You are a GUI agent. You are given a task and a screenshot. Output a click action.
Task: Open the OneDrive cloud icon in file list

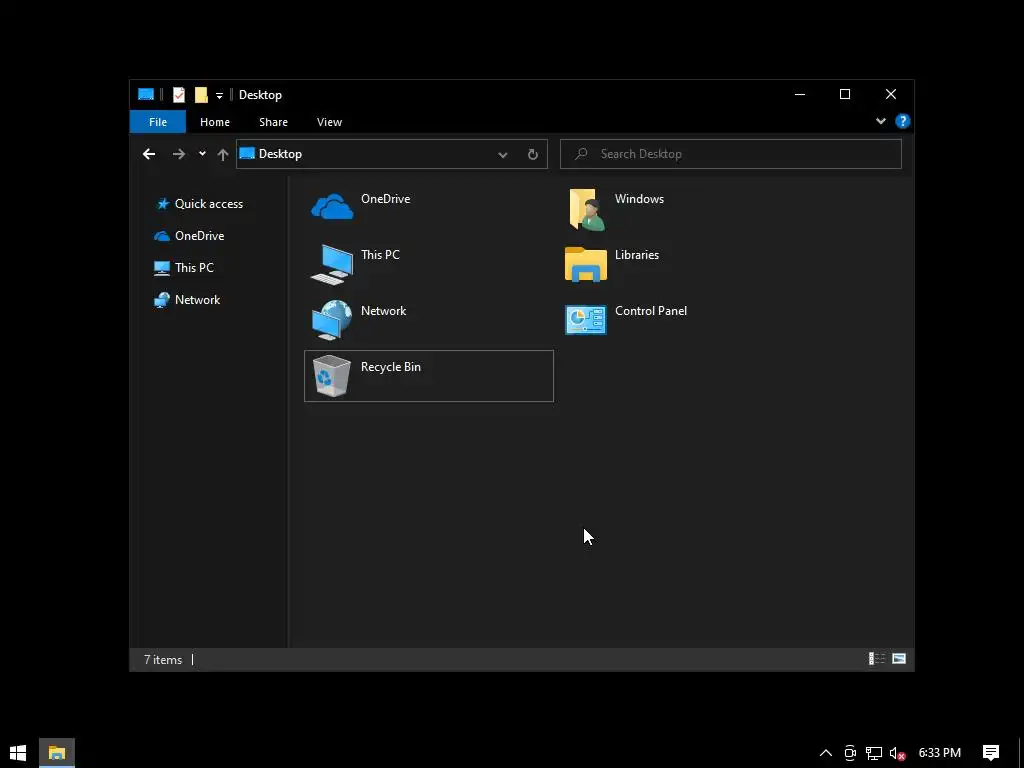pos(332,206)
